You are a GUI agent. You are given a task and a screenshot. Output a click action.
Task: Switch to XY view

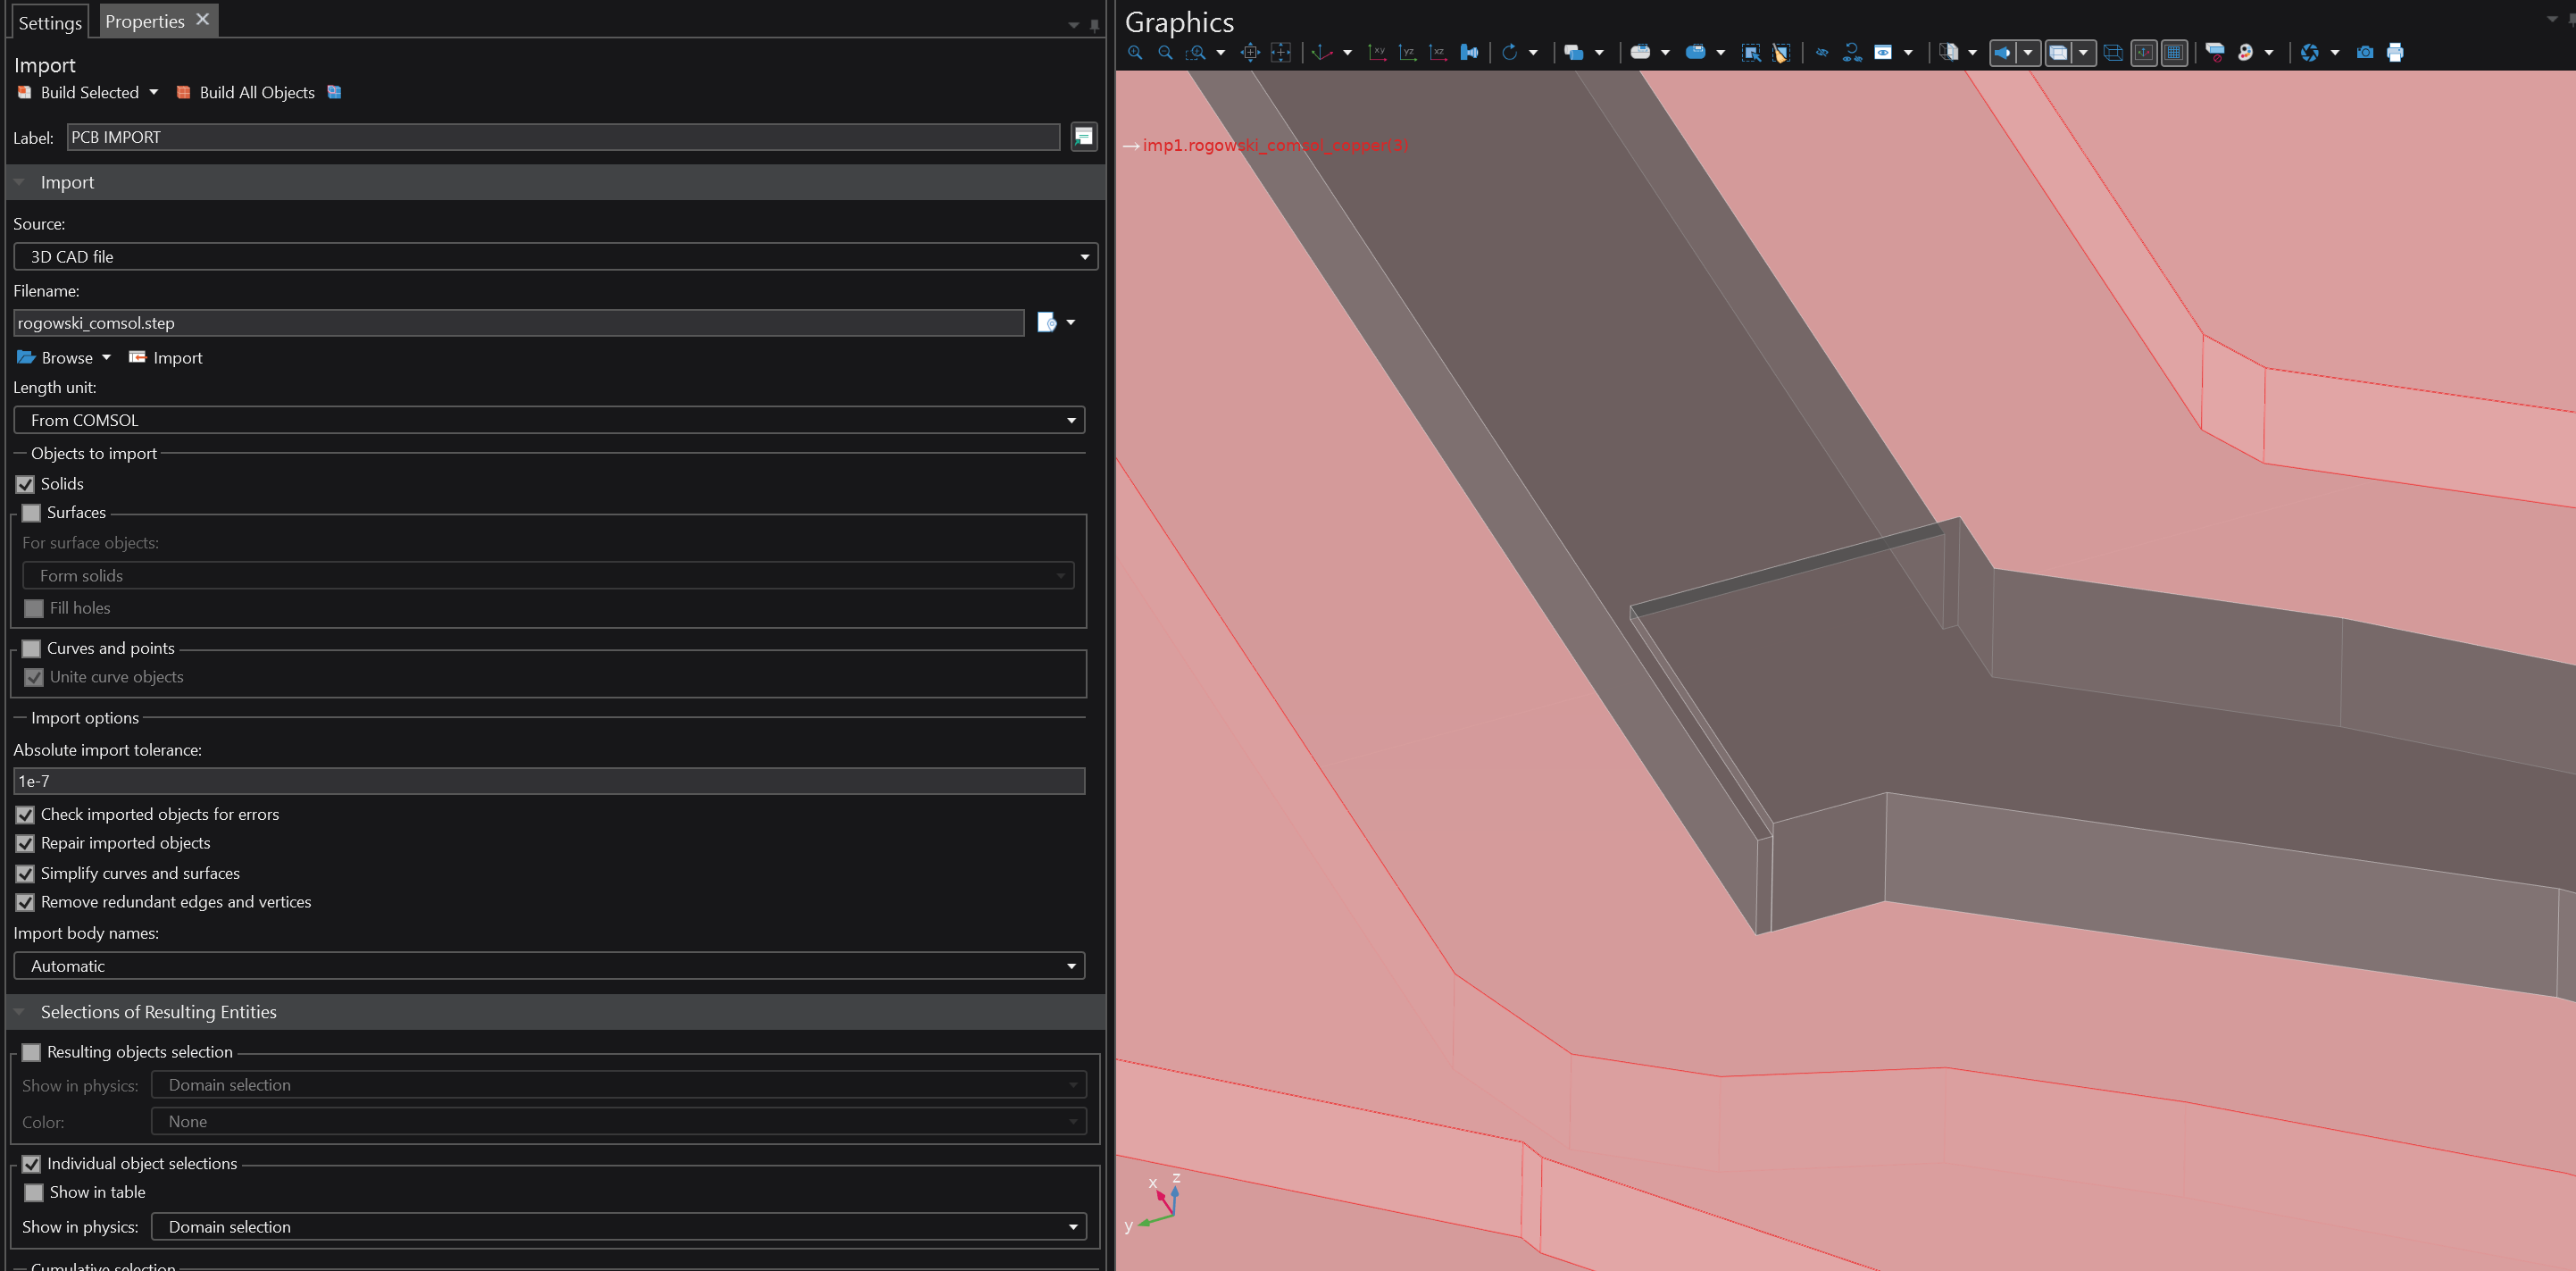click(1377, 53)
